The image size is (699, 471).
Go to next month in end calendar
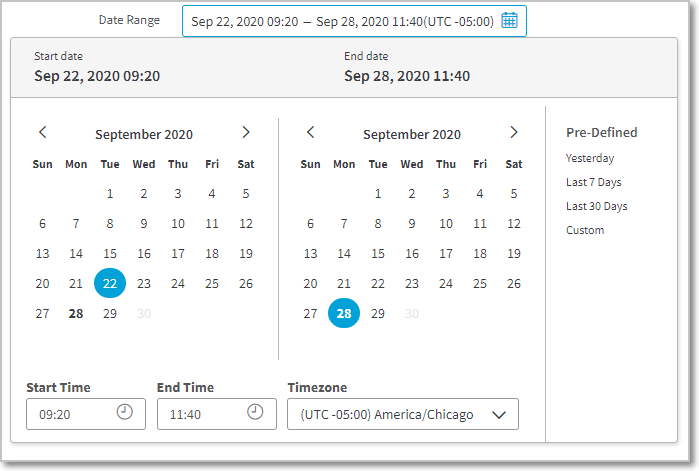tap(514, 133)
